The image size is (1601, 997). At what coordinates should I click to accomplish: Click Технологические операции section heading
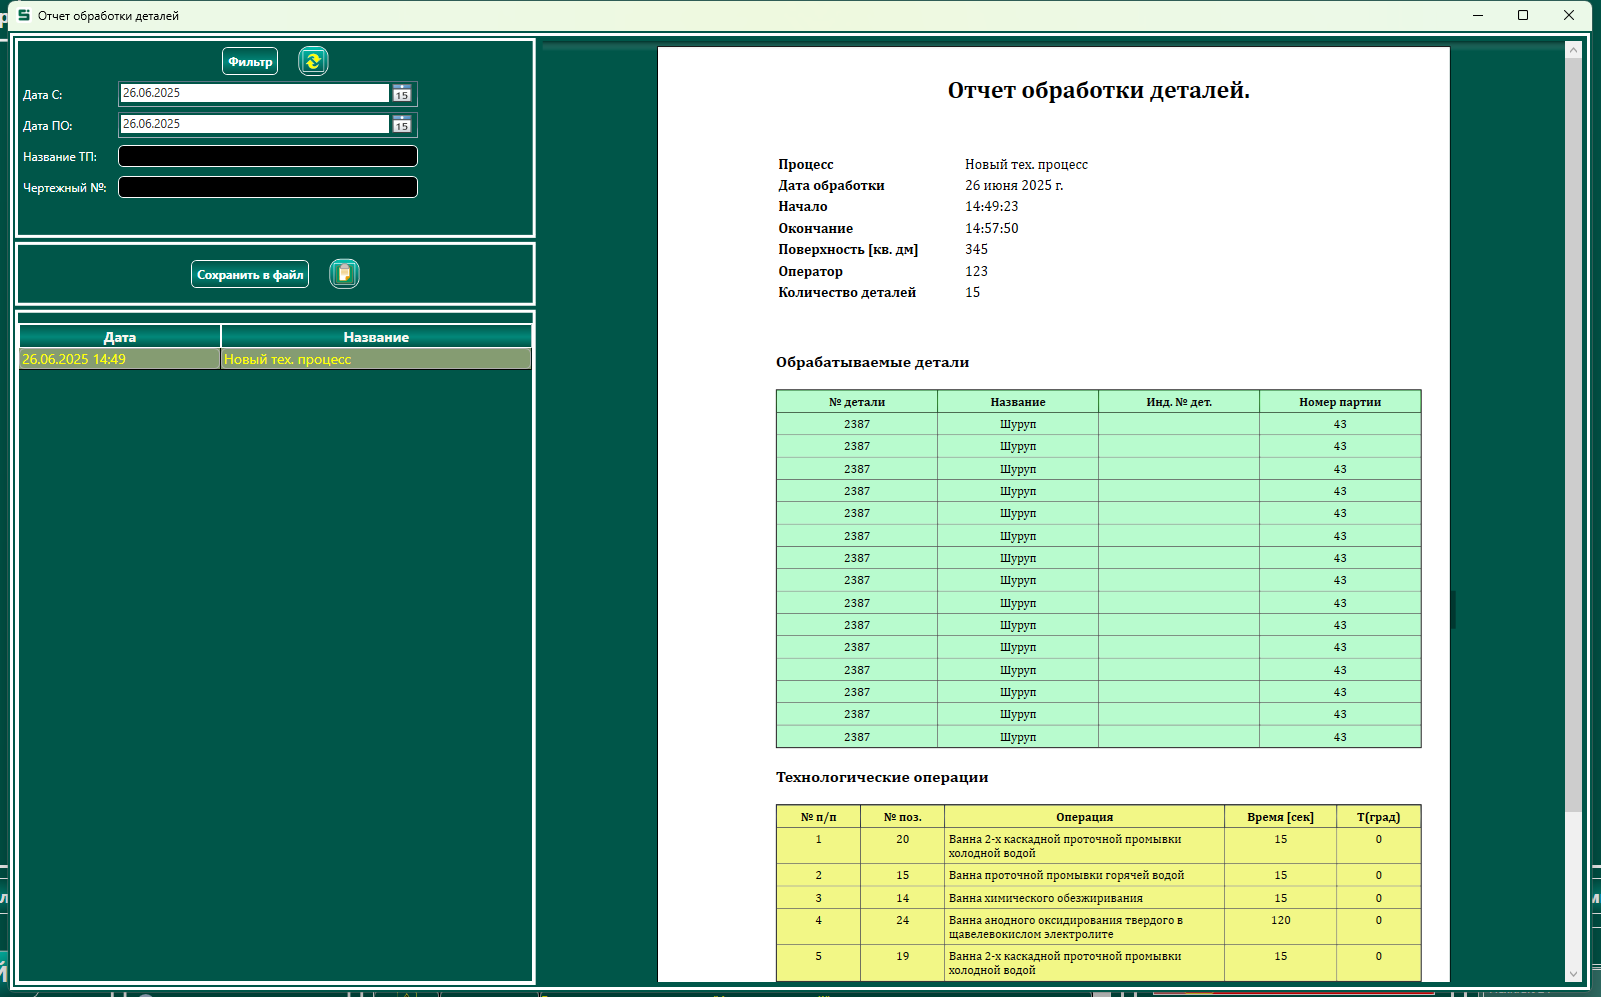click(x=882, y=777)
